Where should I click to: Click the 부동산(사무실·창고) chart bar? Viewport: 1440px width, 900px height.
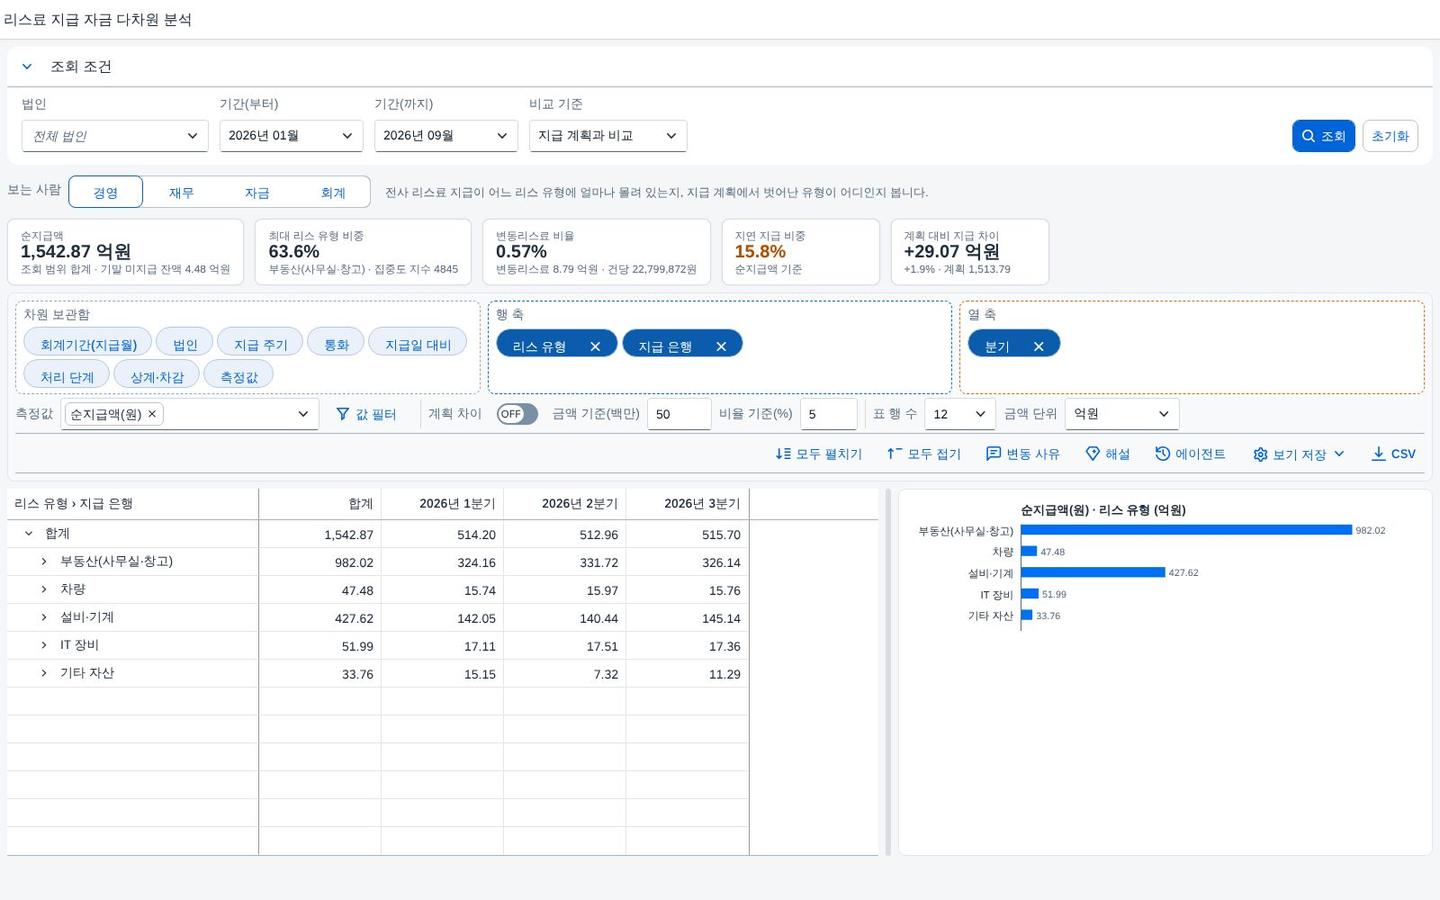tap(1187, 530)
